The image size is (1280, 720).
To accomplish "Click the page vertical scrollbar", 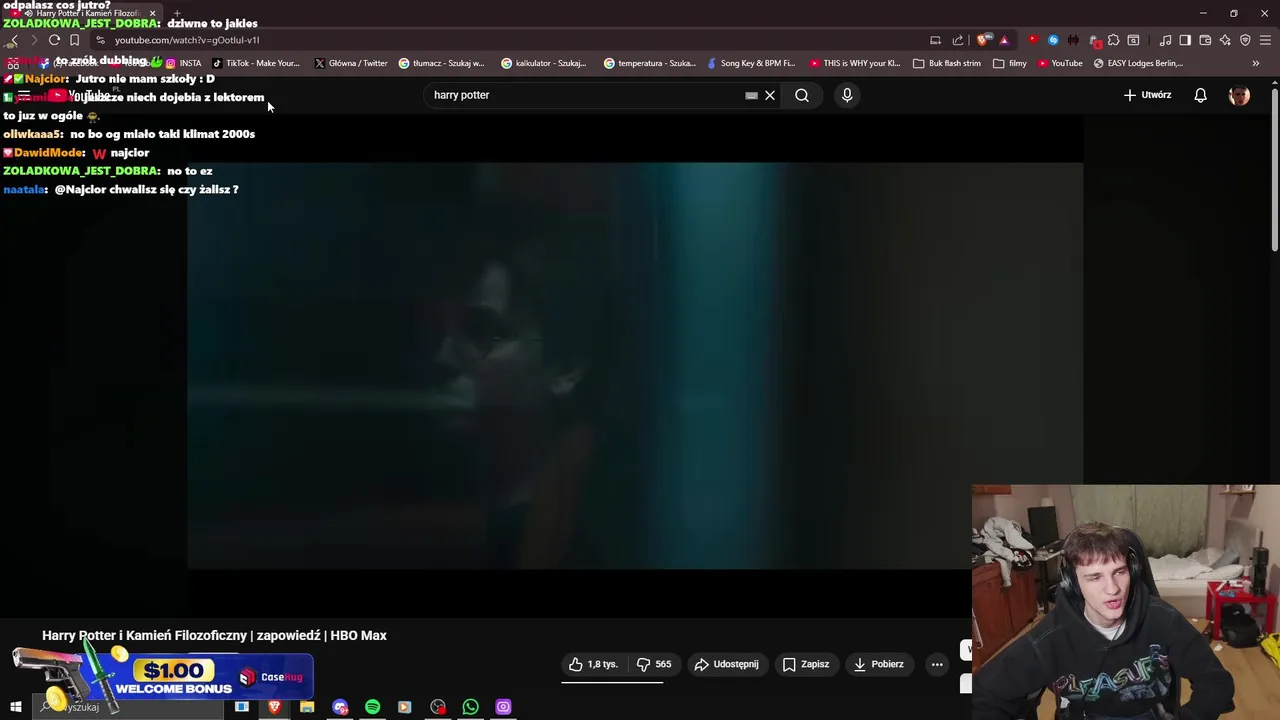I will click(x=1274, y=170).
